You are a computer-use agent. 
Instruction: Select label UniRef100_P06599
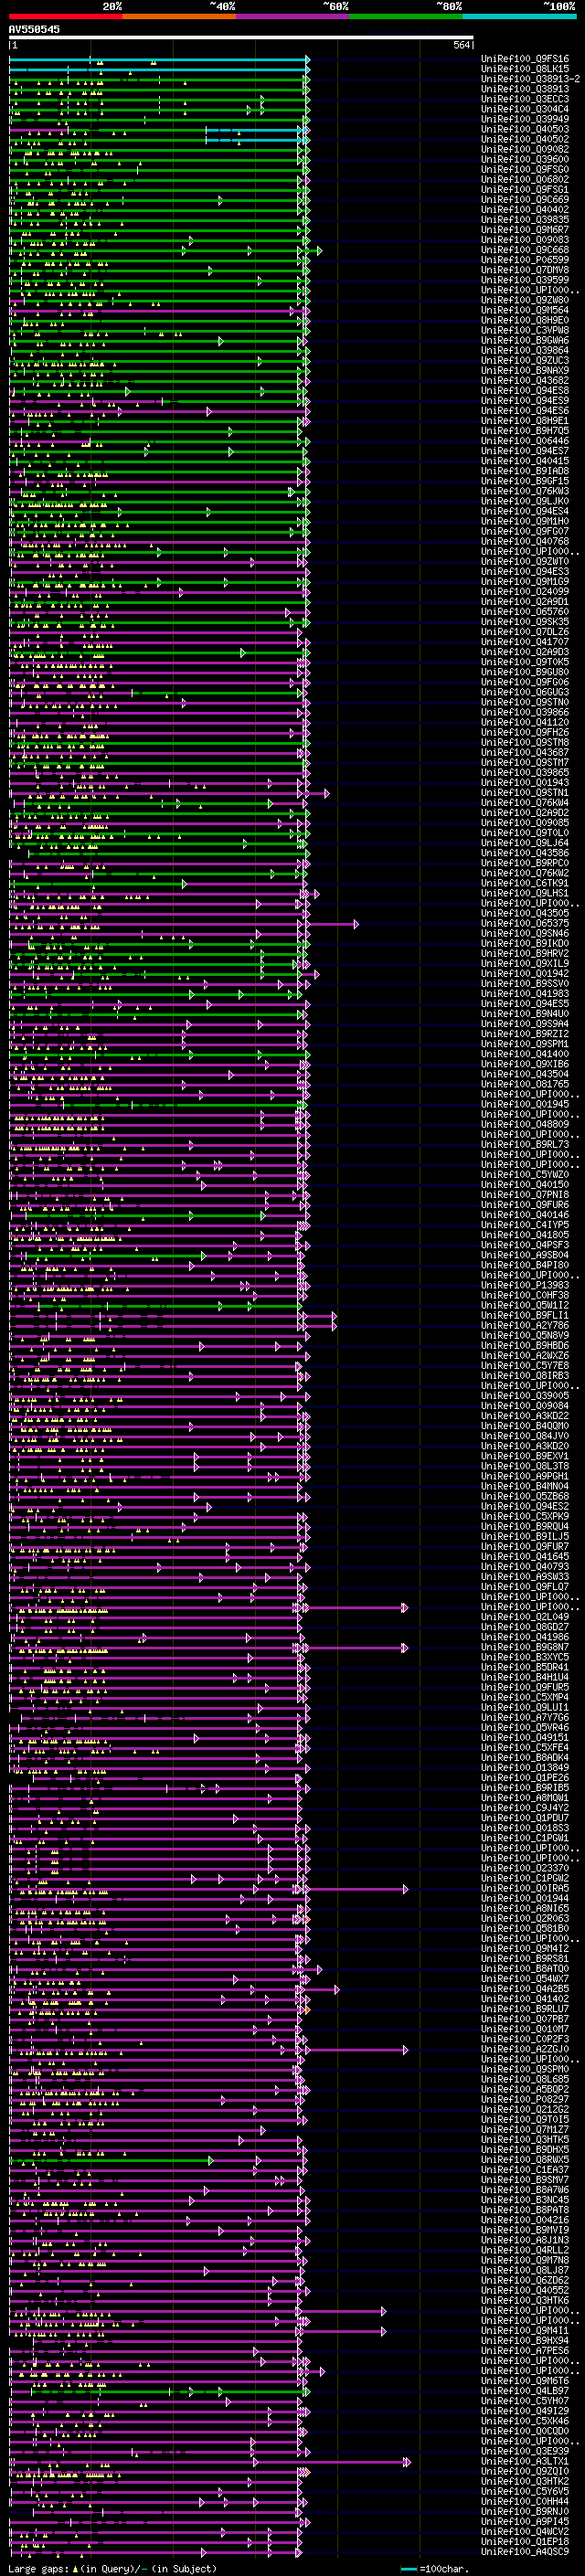pos(524,260)
